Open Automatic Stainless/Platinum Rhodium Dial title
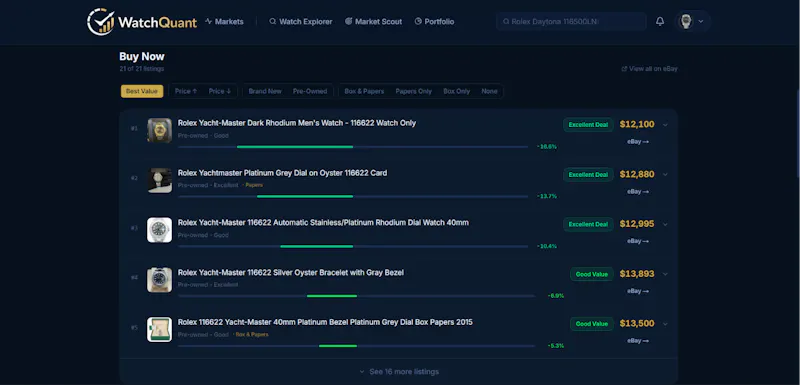 click(x=323, y=222)
